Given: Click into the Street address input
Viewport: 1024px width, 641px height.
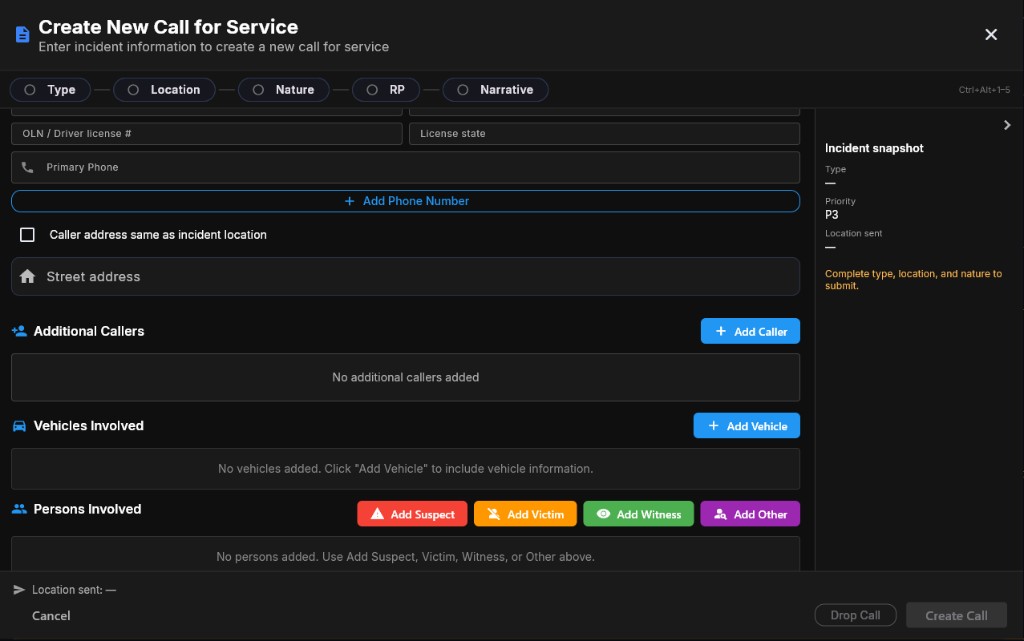Looking at the screenshot, I should (x=406, y=276).
